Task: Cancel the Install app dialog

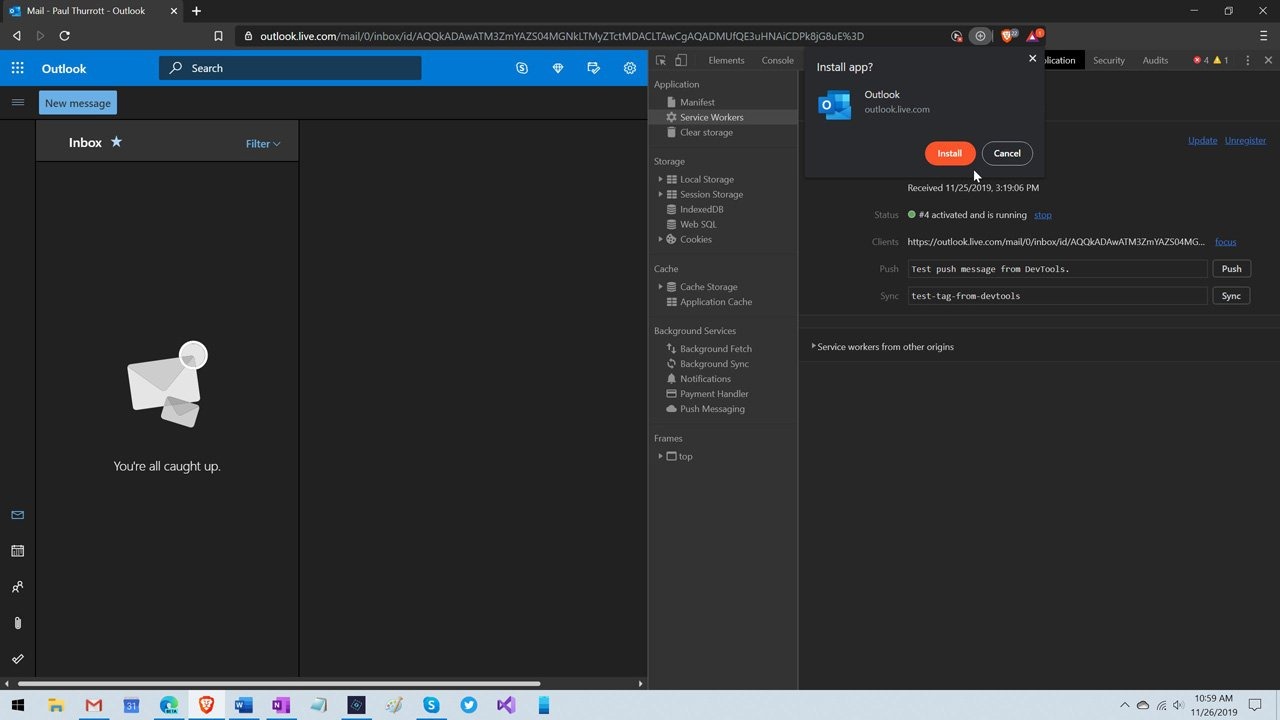Action: coord(1007,153)
